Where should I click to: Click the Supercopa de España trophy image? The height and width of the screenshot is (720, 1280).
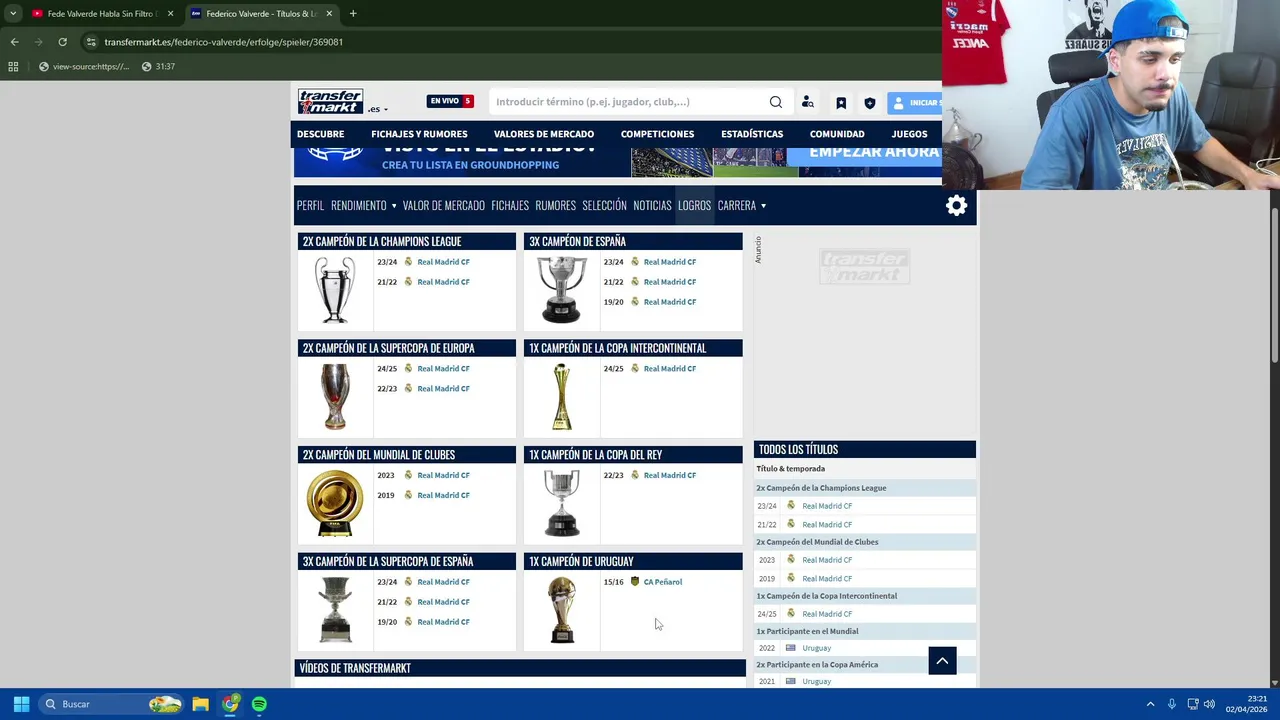[x=335, y=610]
